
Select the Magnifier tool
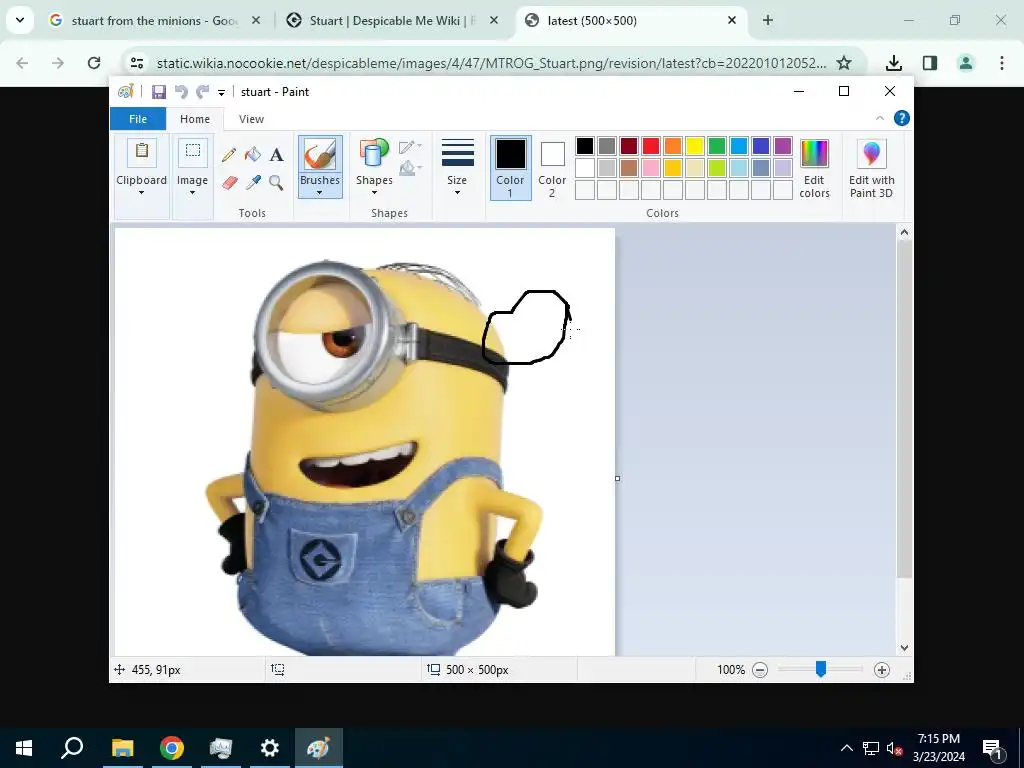[x=276, y=182]
